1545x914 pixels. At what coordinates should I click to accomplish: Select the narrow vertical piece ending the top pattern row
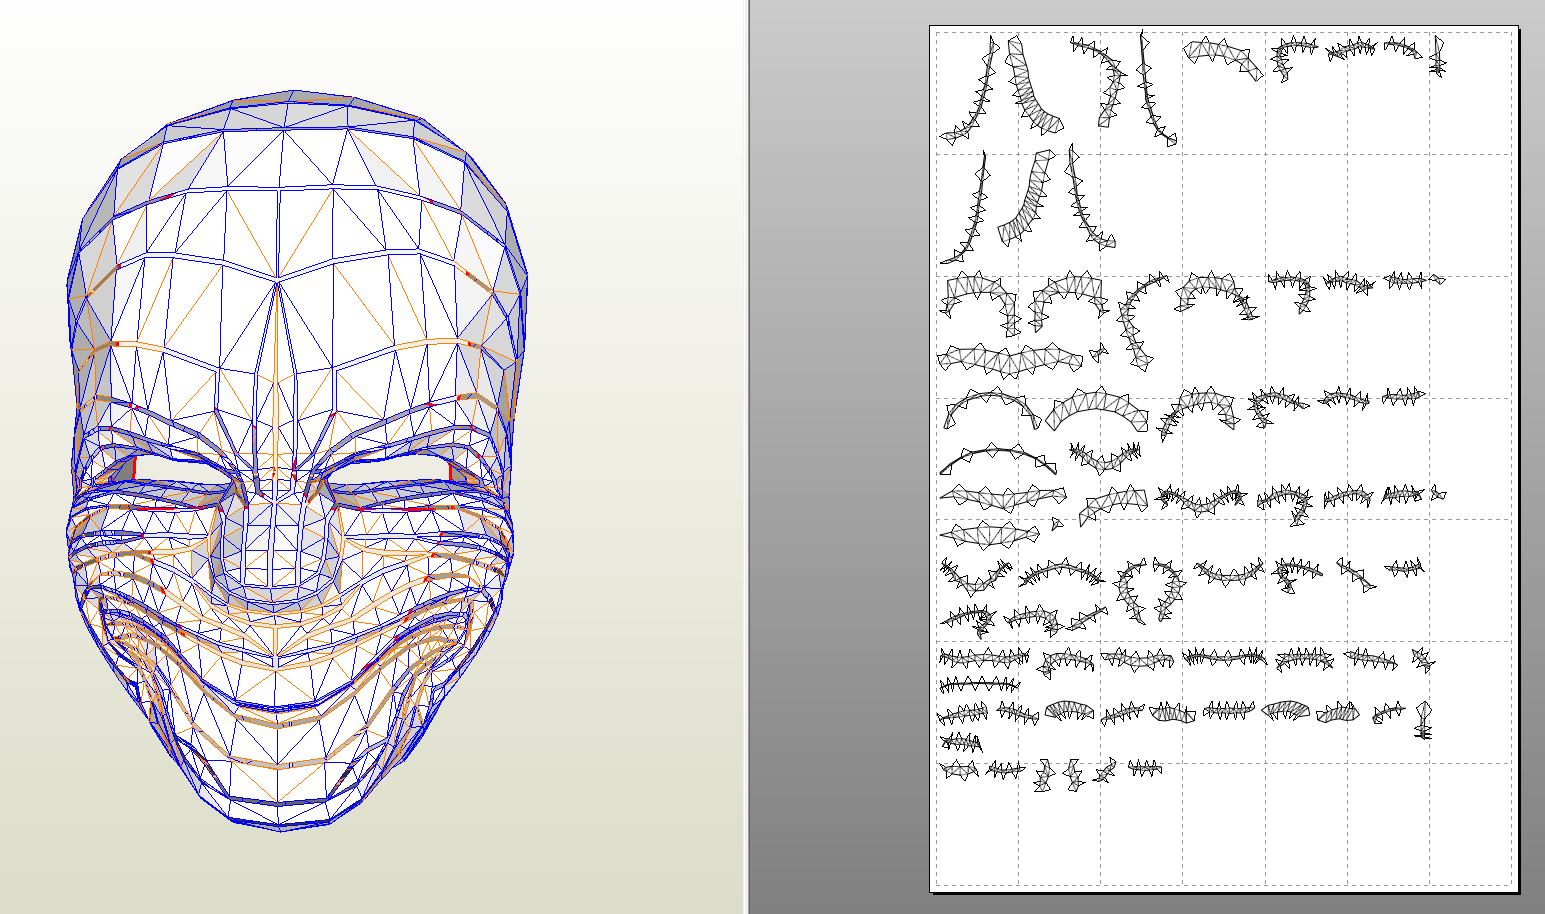coord(1438,57)
